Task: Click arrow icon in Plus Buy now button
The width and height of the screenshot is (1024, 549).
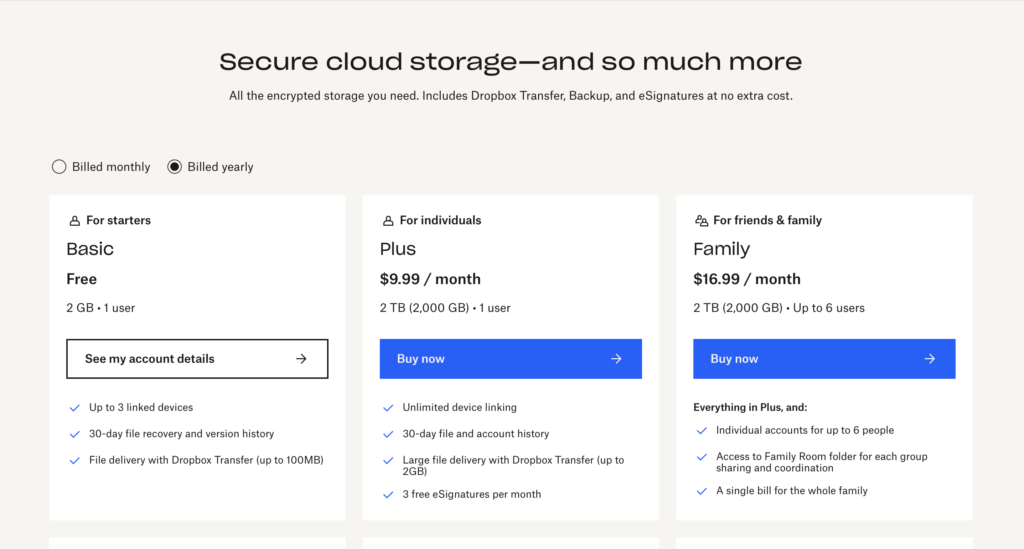Action: (616, 358)
